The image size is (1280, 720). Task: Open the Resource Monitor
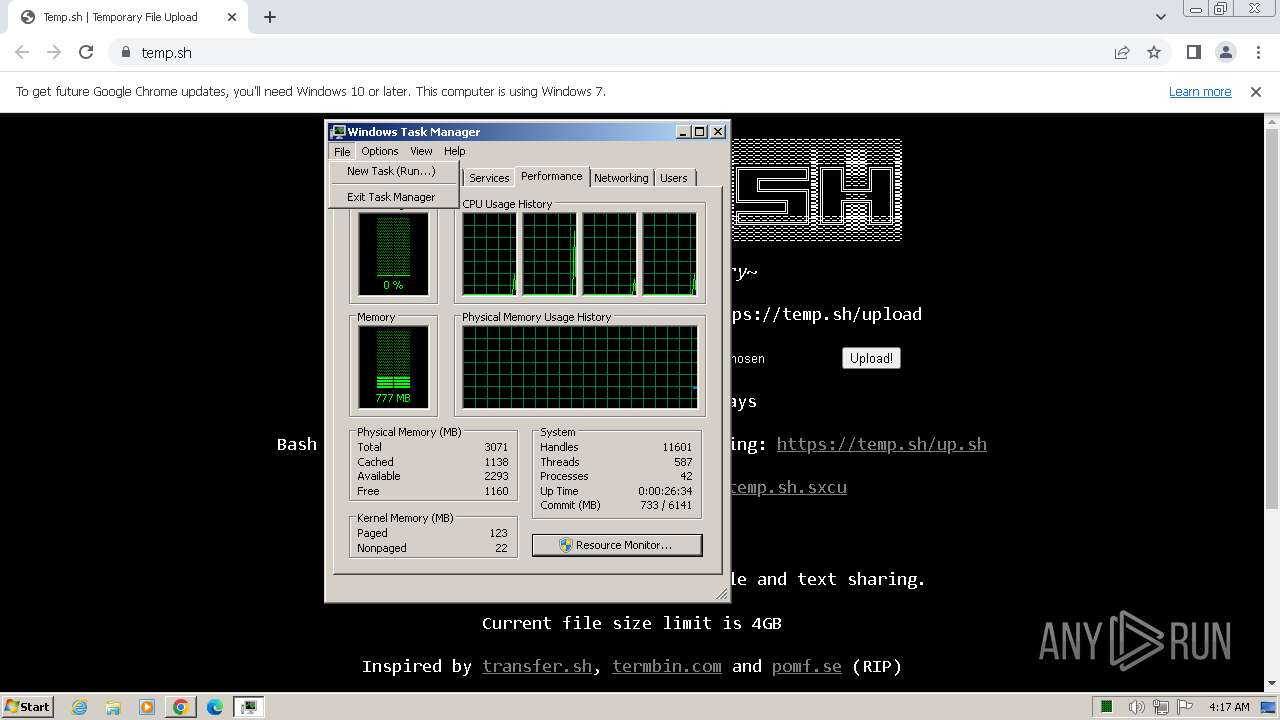coord(617,545)
